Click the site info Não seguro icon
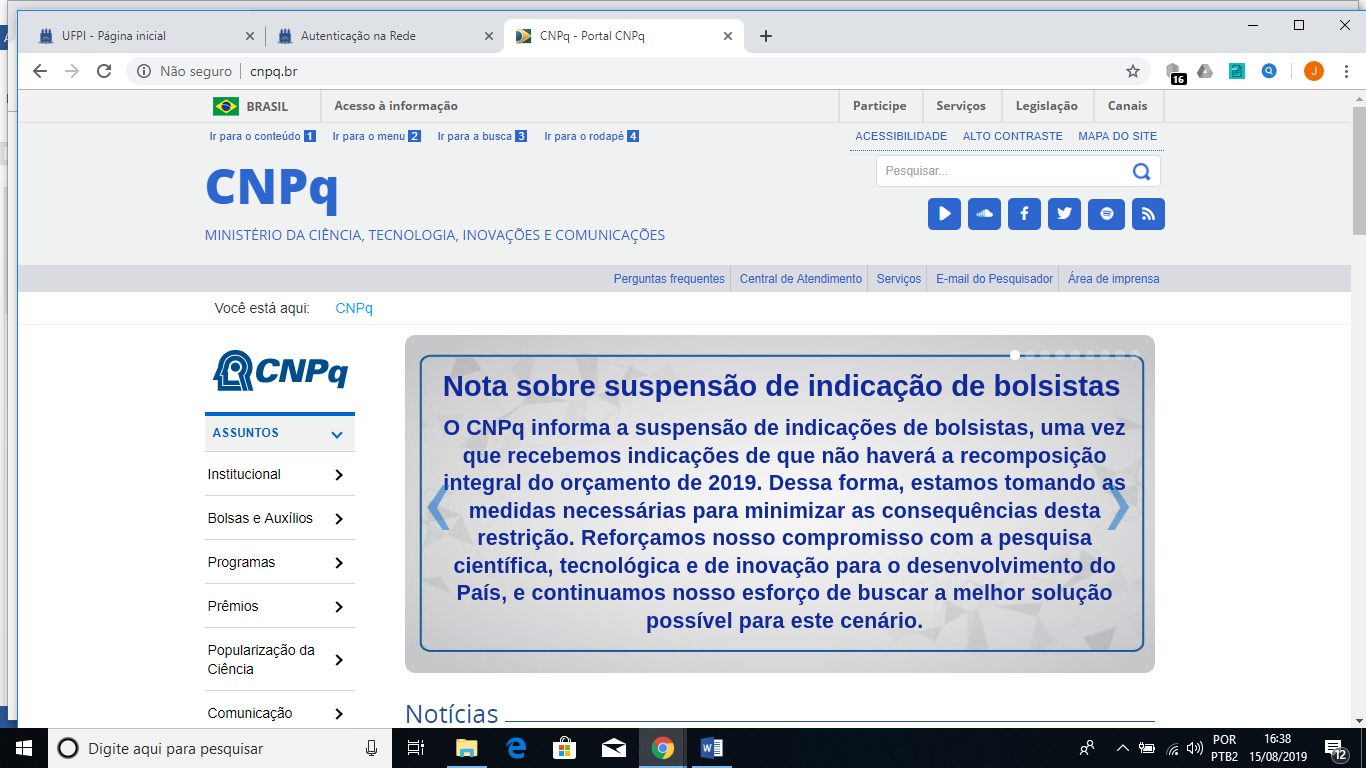1366x768 pixels. pos(144,71)
